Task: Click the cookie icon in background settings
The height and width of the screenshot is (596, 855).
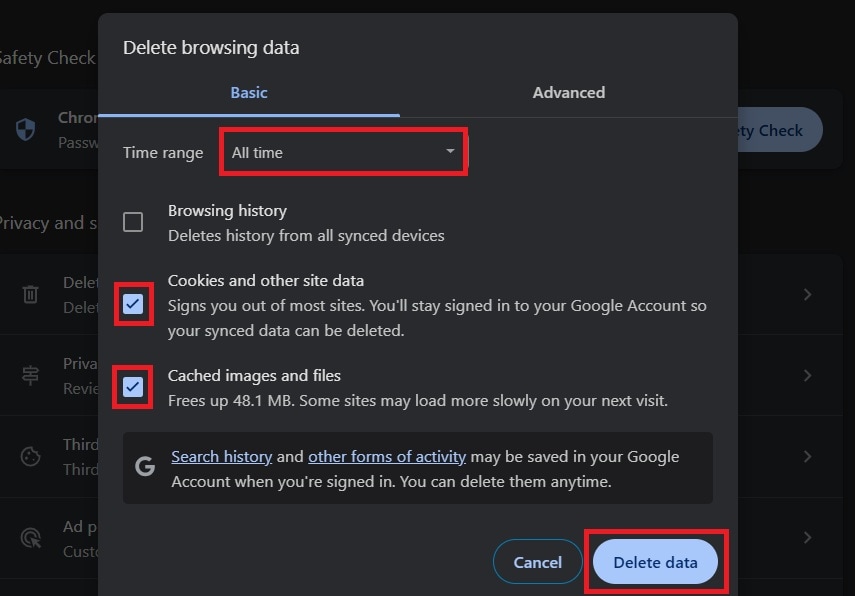Action: [x=31, y=456]
